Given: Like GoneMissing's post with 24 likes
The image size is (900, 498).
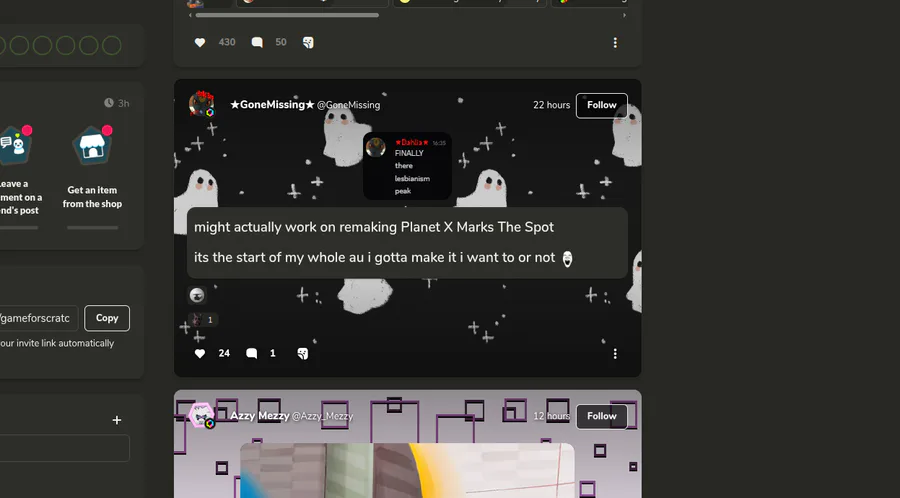Looking at the screenshot, I should (x=200, y=353).
